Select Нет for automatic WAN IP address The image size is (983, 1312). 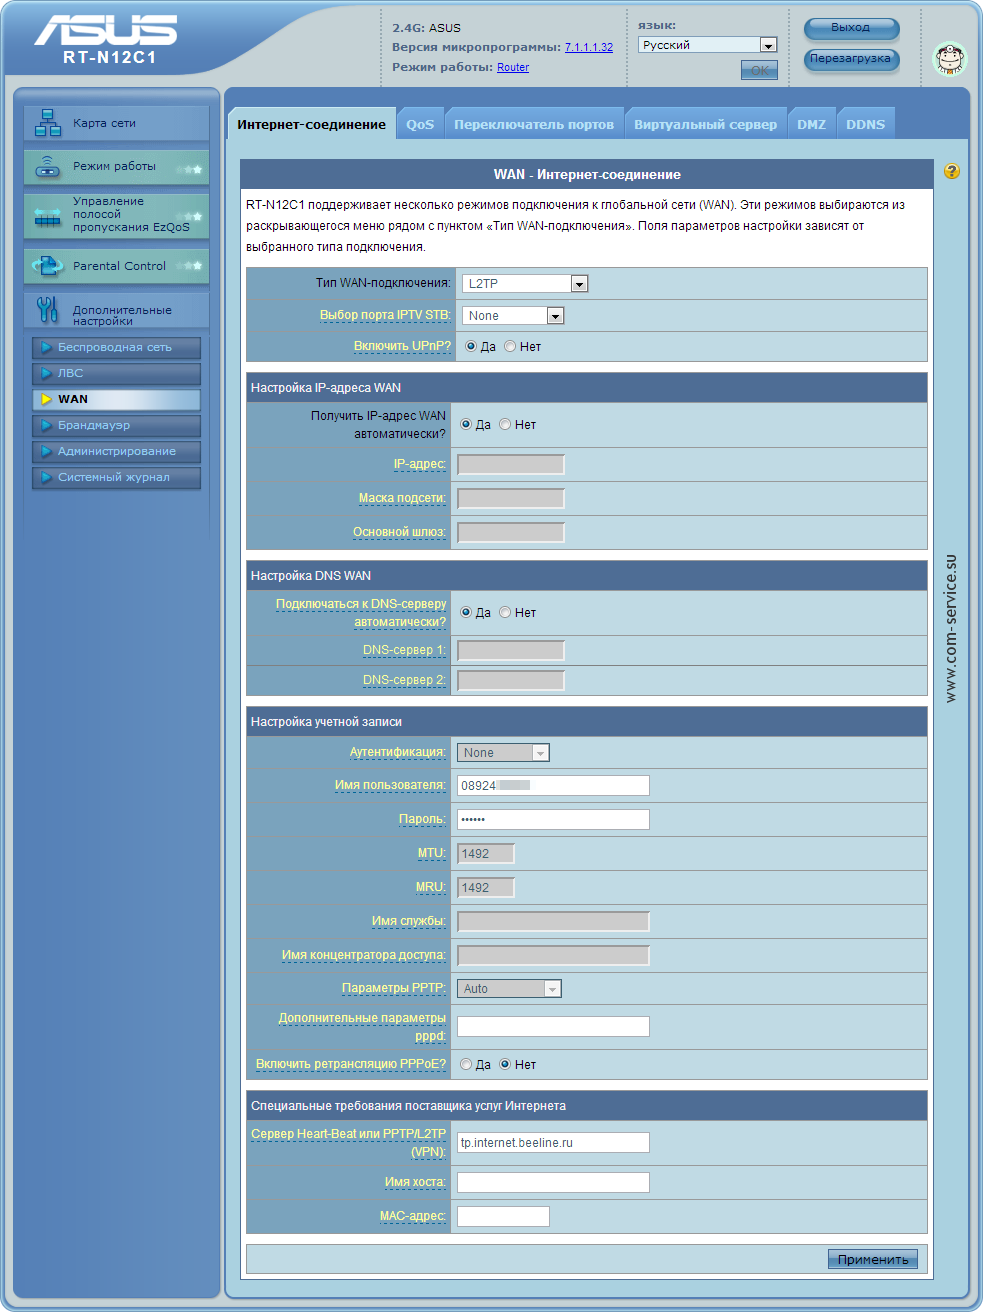(505, 425)
